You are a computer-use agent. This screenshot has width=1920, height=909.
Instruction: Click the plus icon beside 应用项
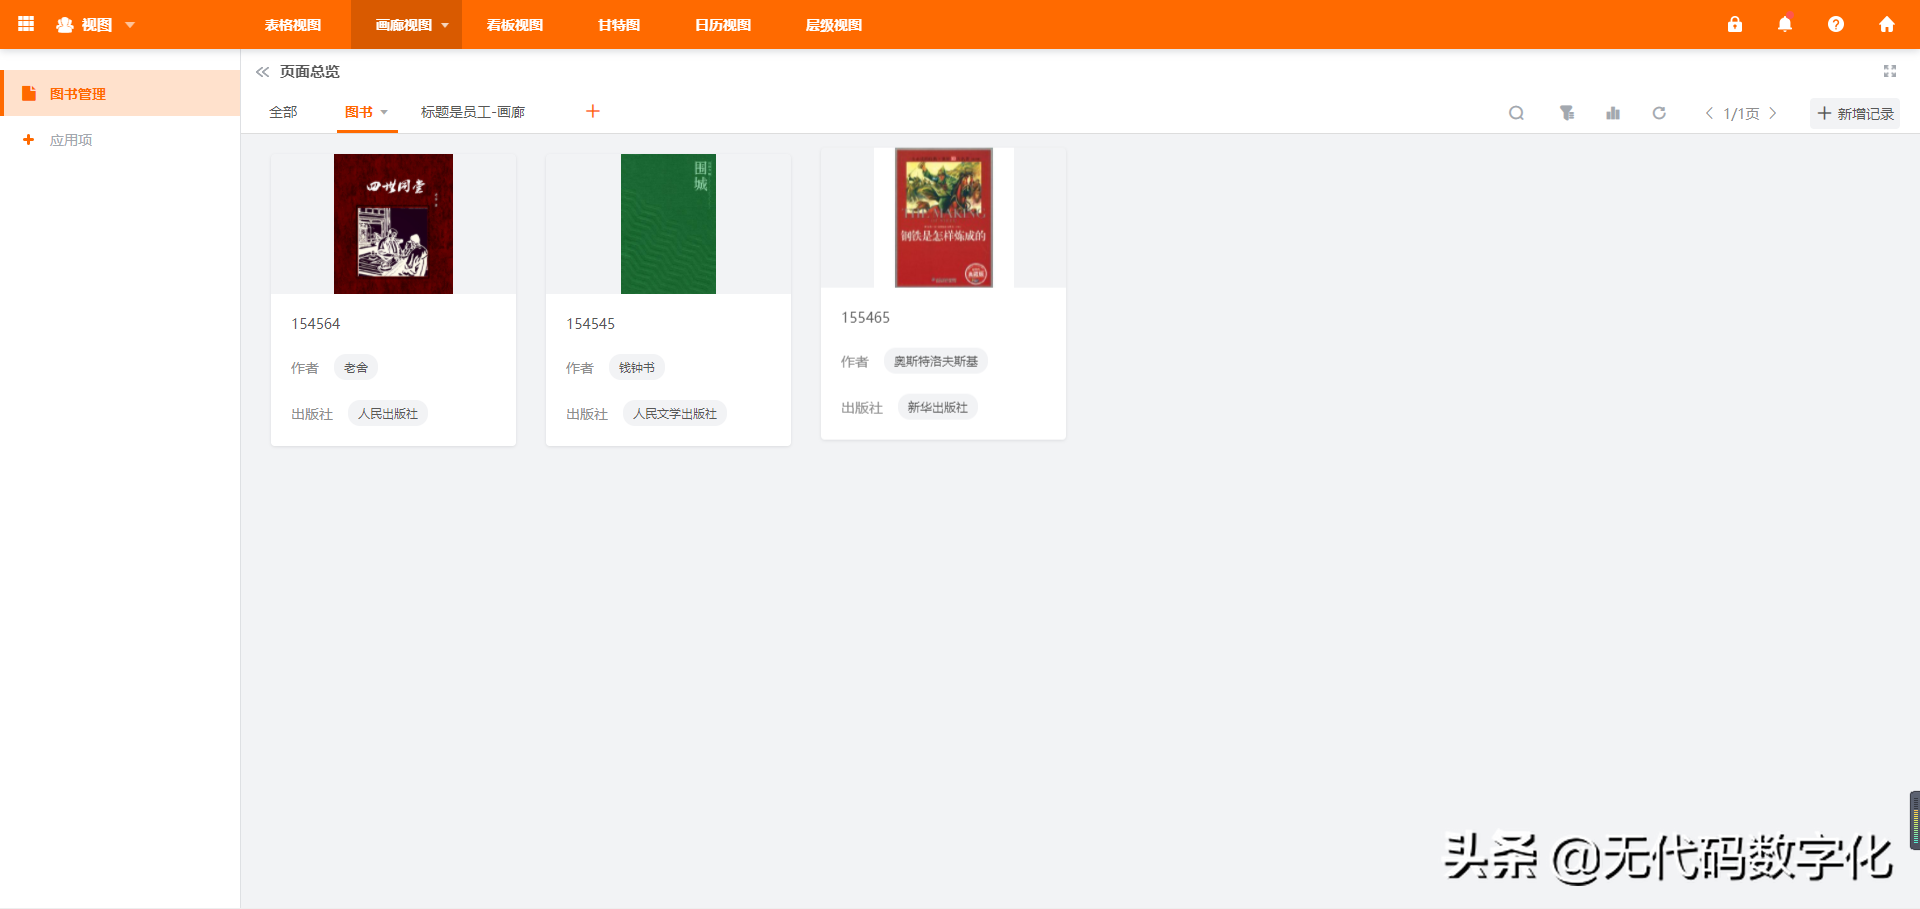(28, 140)
